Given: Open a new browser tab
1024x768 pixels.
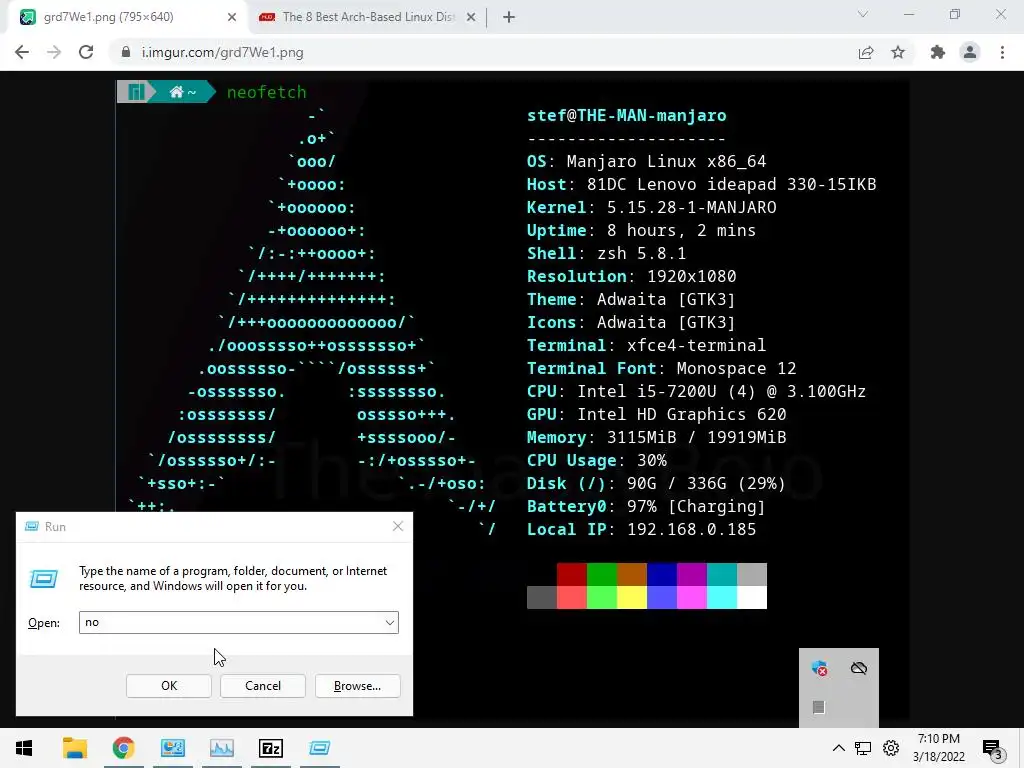Looking at the screenshot, I should (x=509, y=17).
